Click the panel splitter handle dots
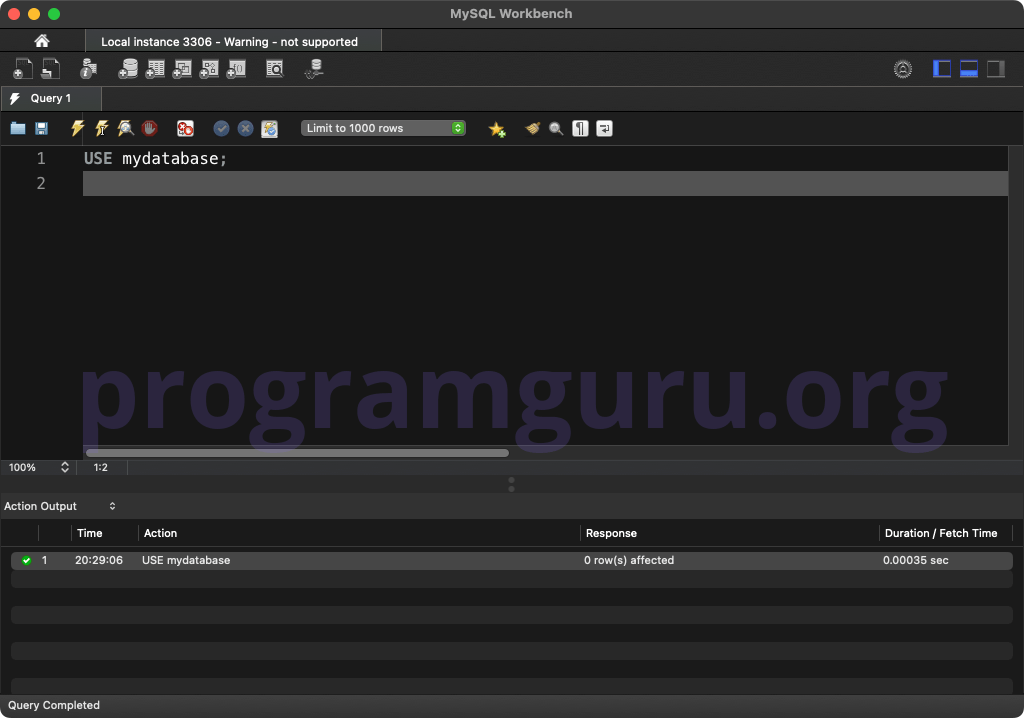Screen dimensions: 1024x718 (511, 484)
